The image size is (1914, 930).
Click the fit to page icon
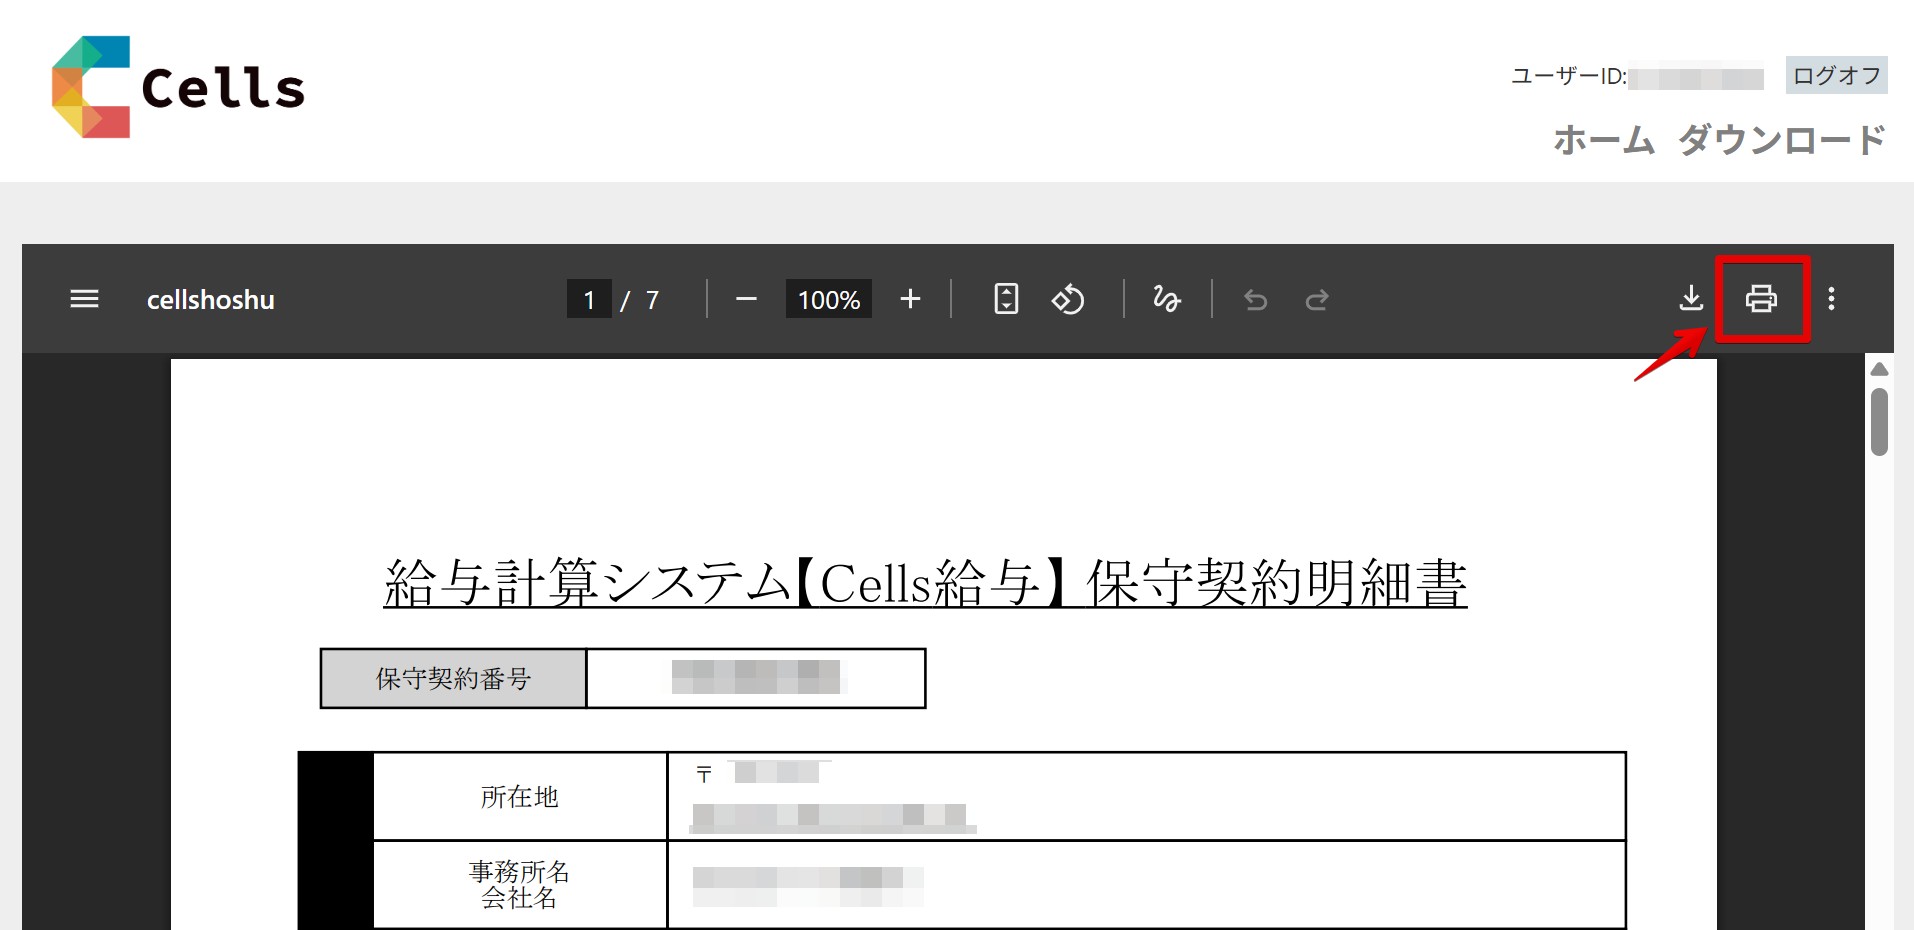pyautogui.click(x=1006, y=299)
